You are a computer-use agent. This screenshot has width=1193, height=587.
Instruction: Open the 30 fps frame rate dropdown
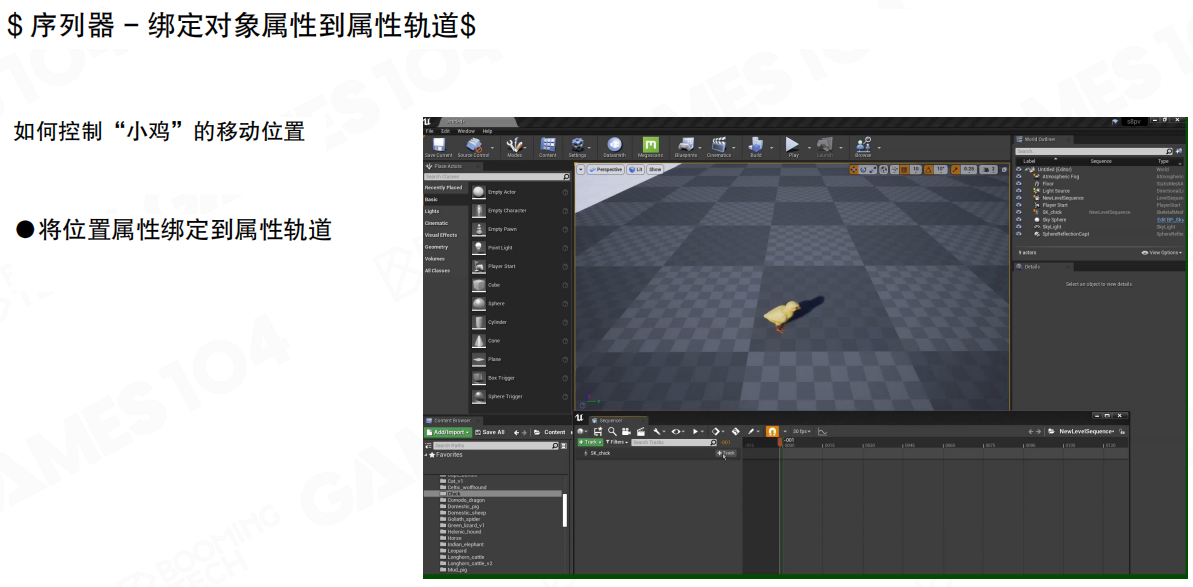point(801,431)
